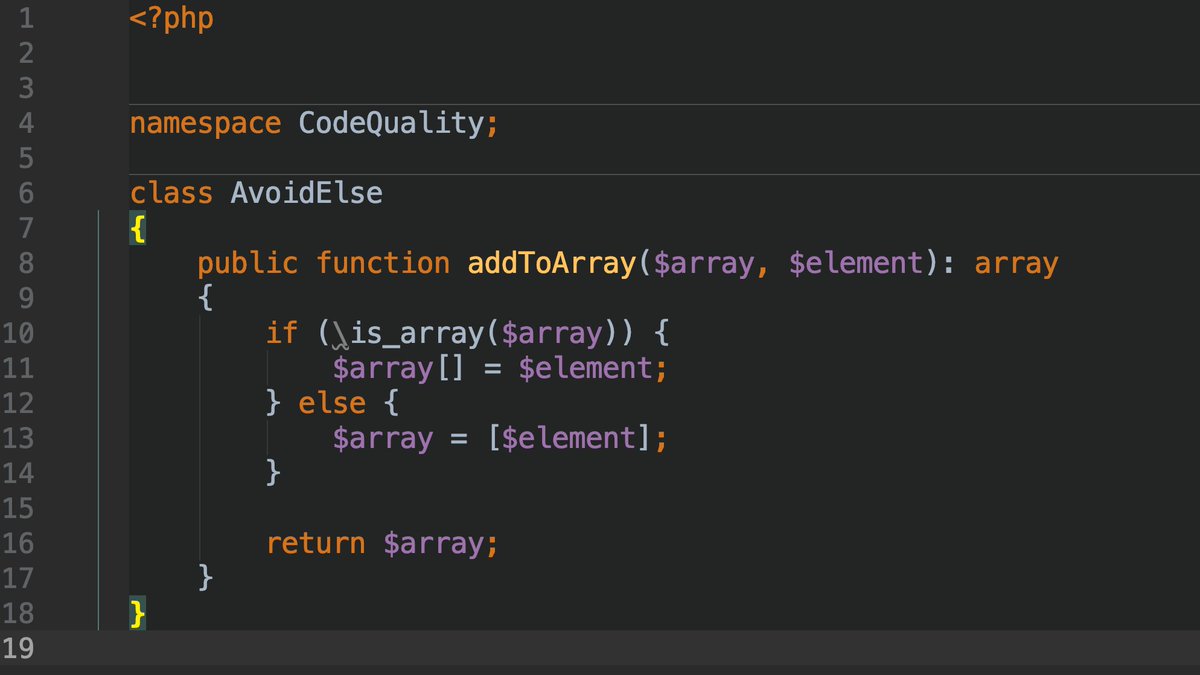Click "[$element]" on line 13
This screenshot has height=675, width=1200.
pyautogui.click(x=568, y=438)
